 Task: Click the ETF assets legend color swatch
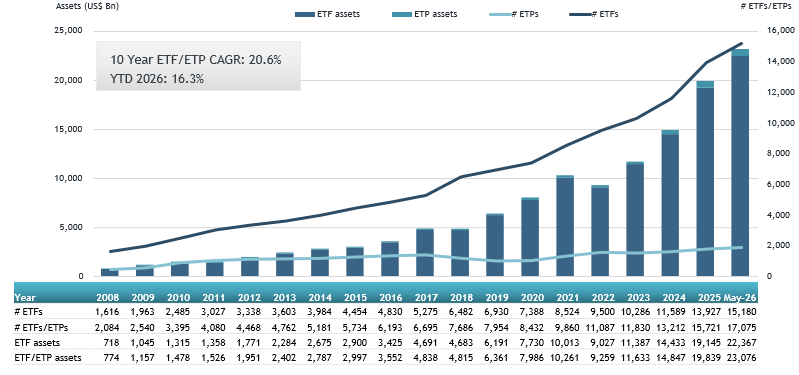point(304,14)
